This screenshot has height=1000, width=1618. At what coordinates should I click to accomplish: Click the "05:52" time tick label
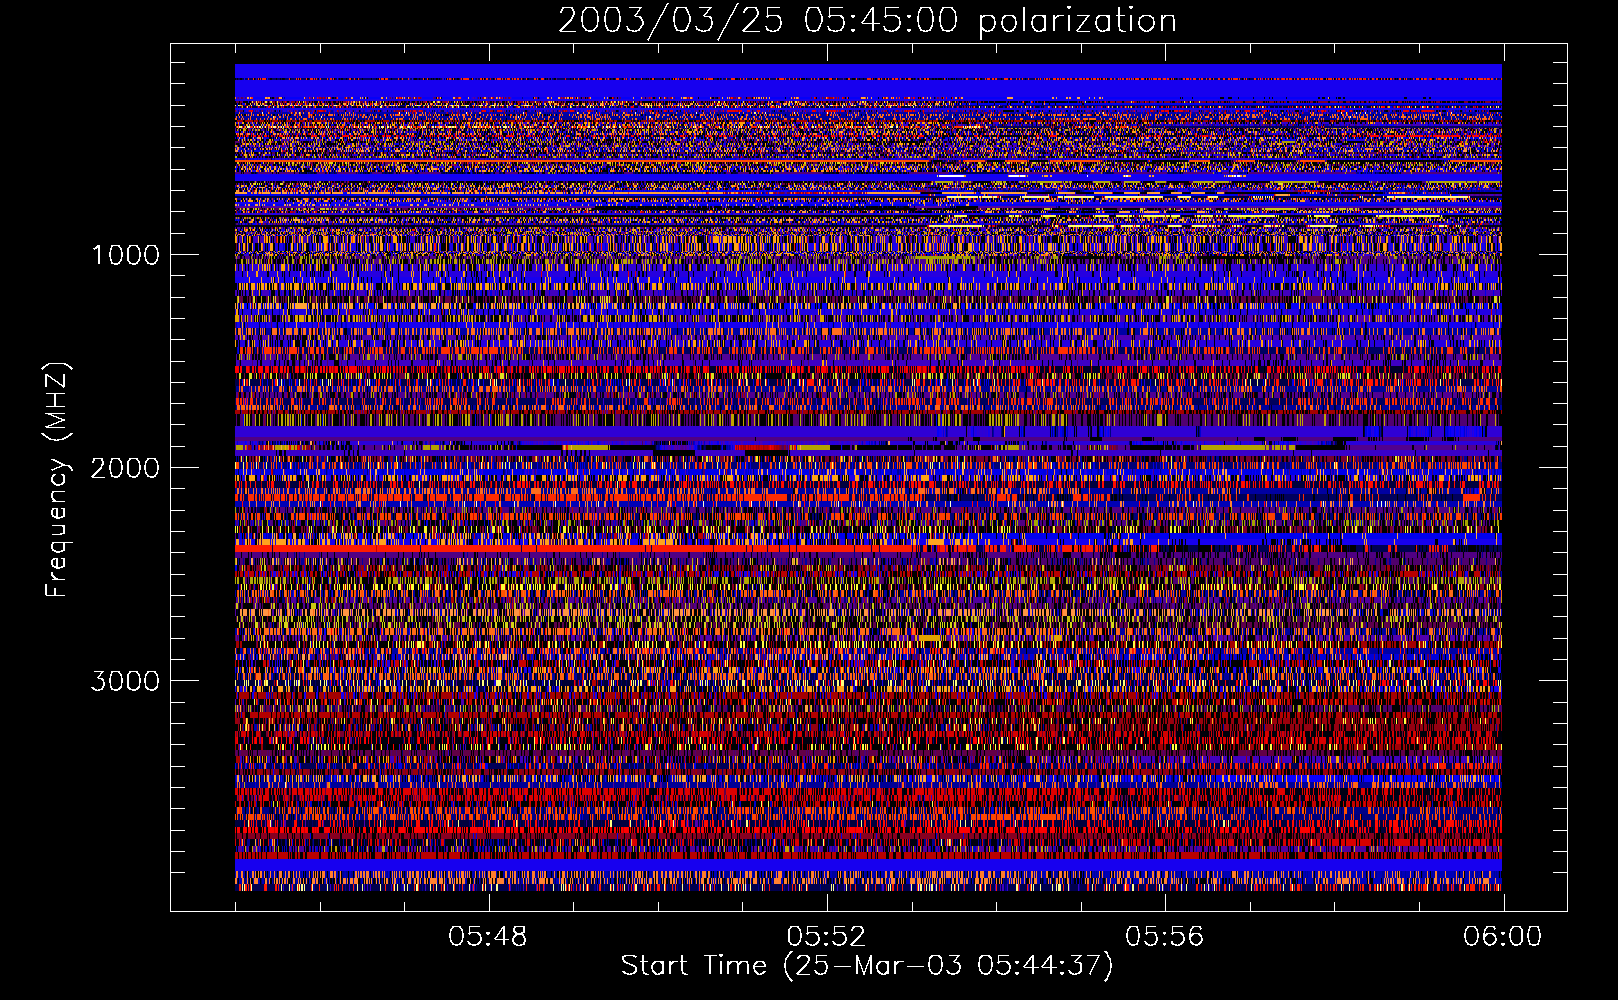pos(826,937)
